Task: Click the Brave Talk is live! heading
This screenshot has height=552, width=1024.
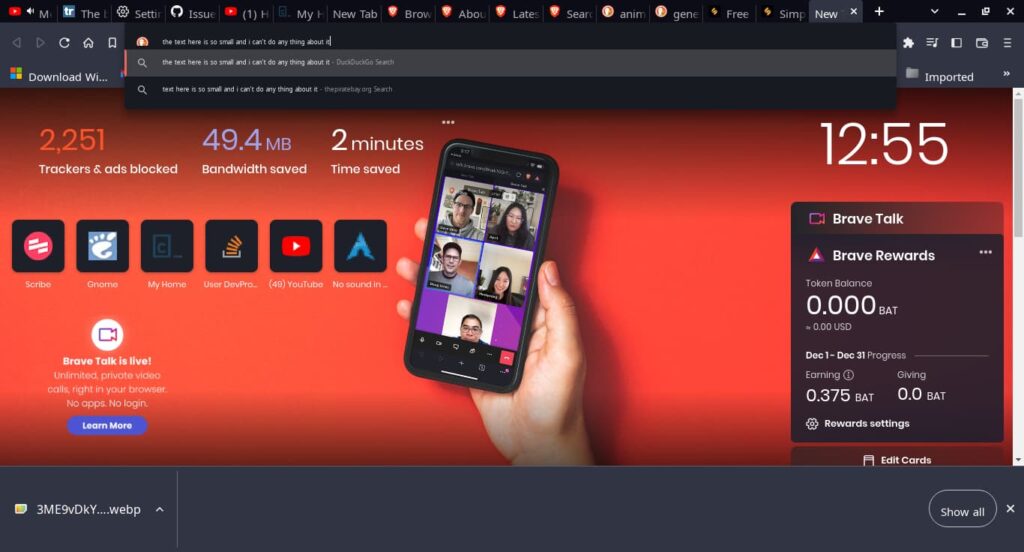Action: click(107, 361)
